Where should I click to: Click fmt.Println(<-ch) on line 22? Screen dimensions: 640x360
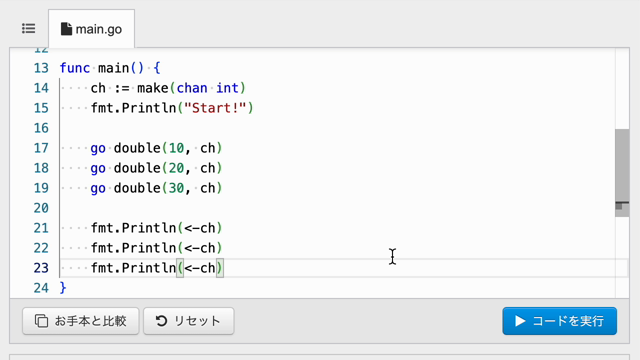click(156, 248)
